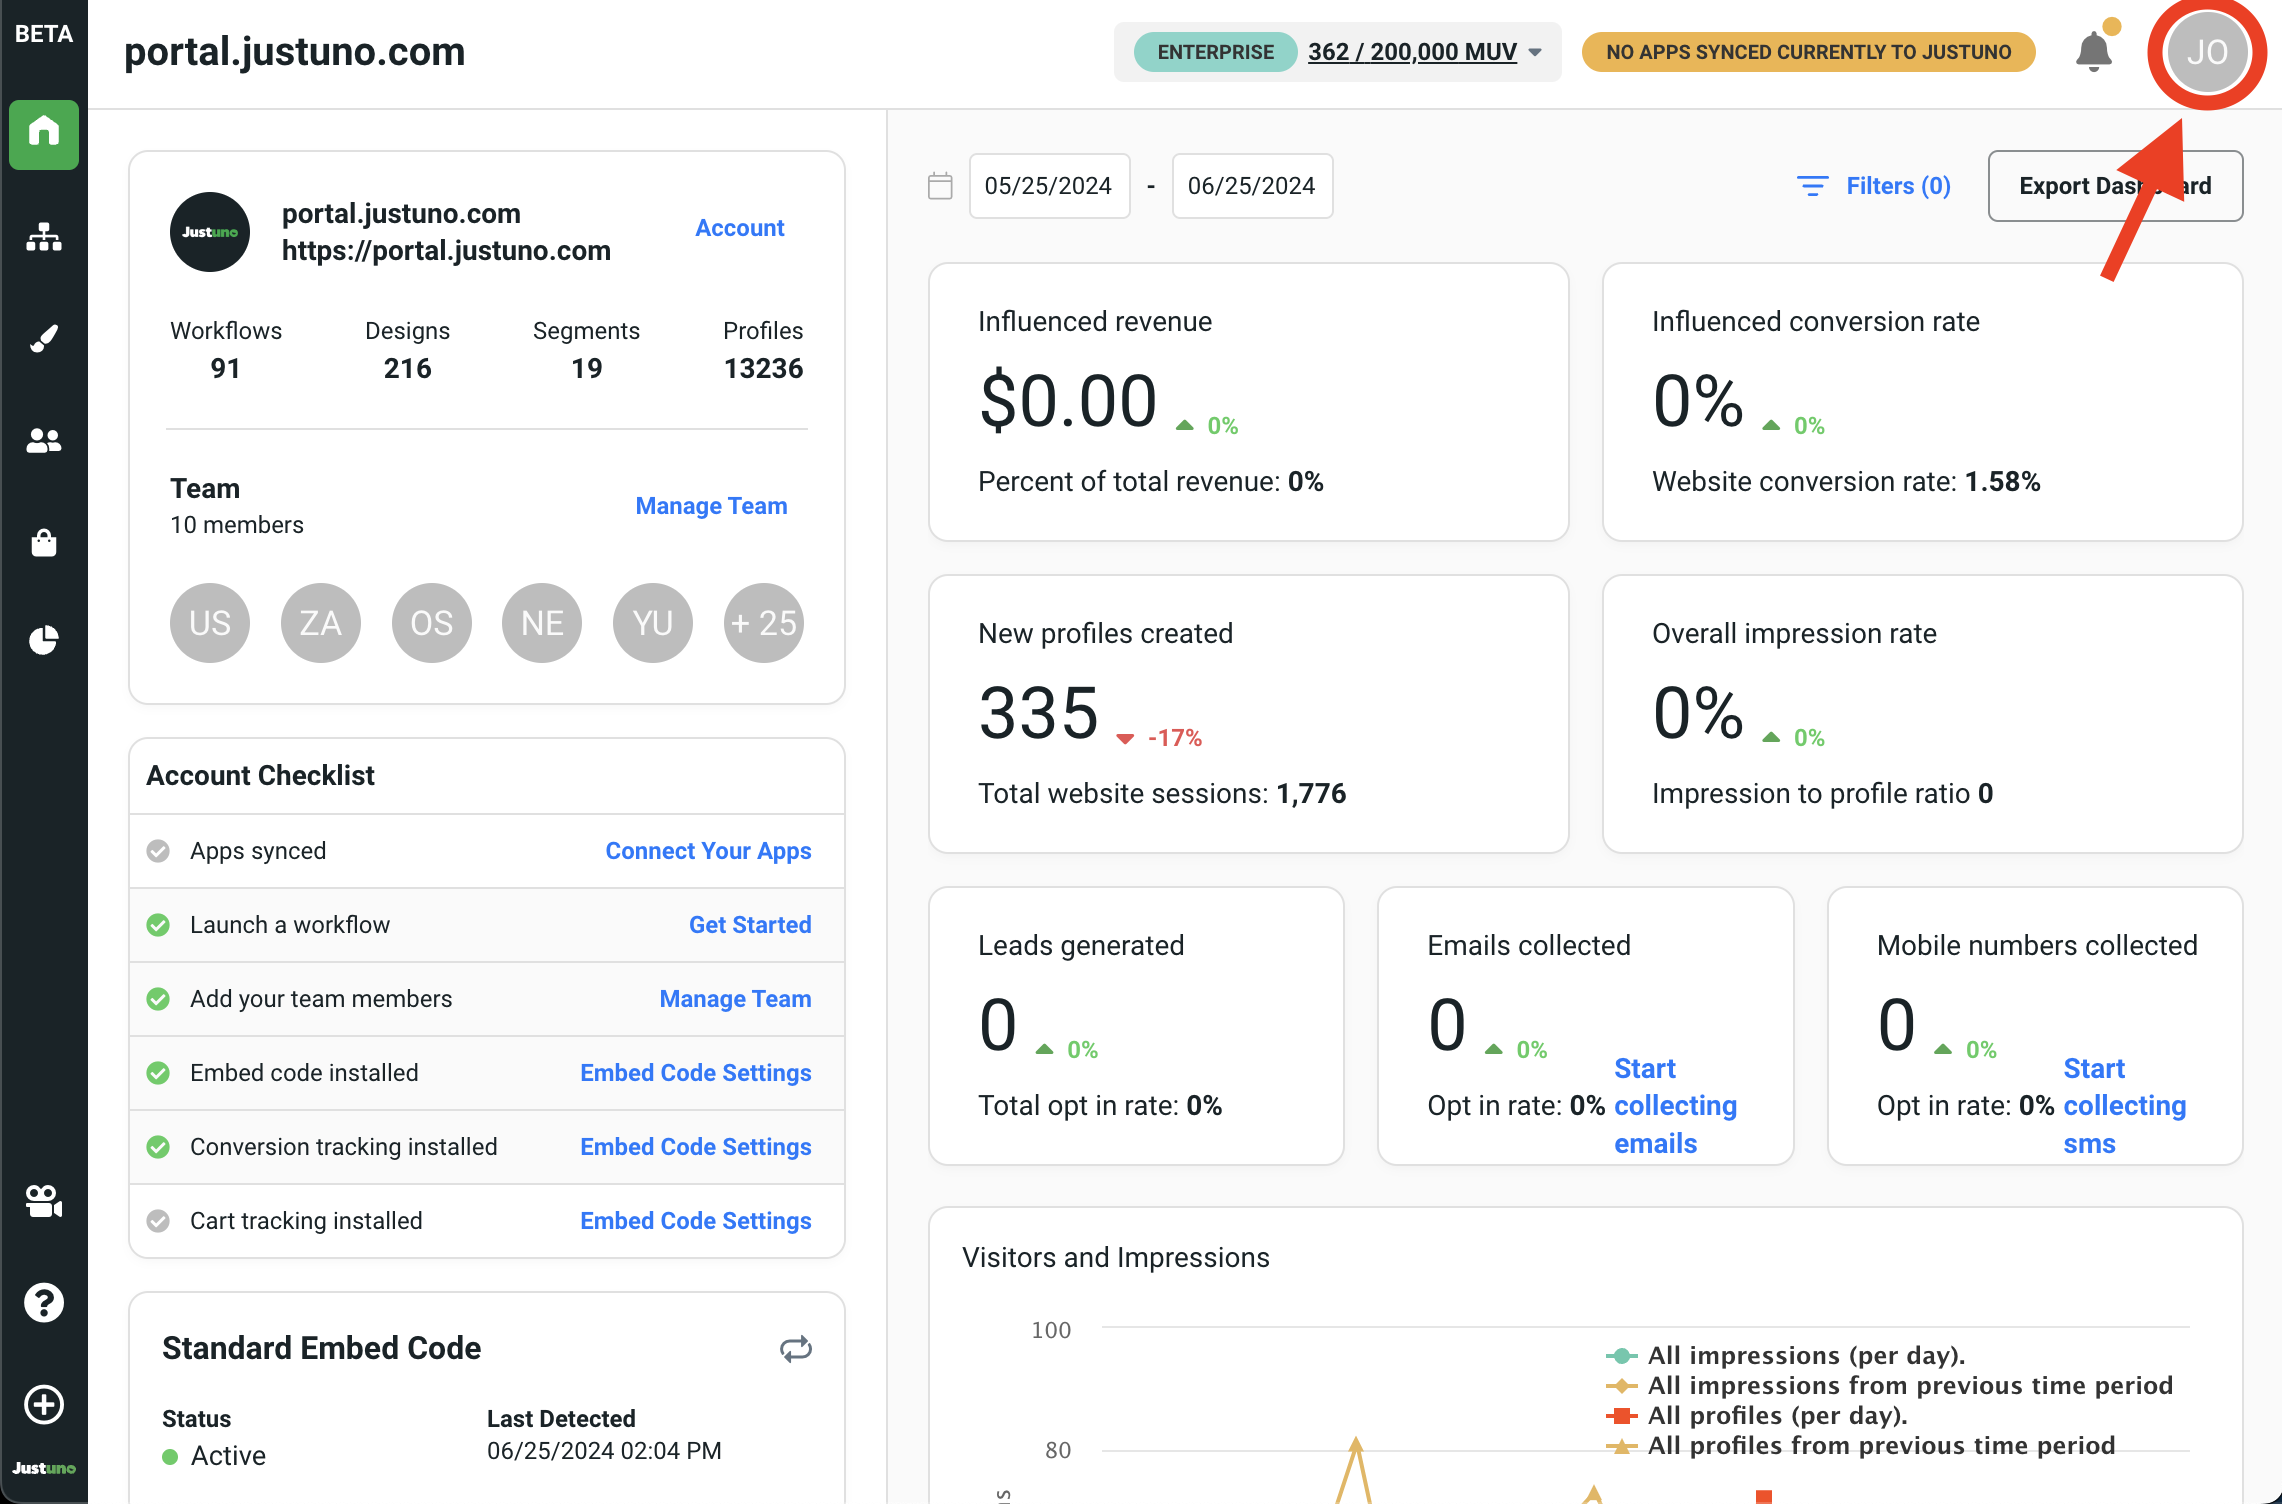Open the Analytics pie chart sidebar icon
This screenshot has height=1504, width=2282.
click(x=44, y=640)
